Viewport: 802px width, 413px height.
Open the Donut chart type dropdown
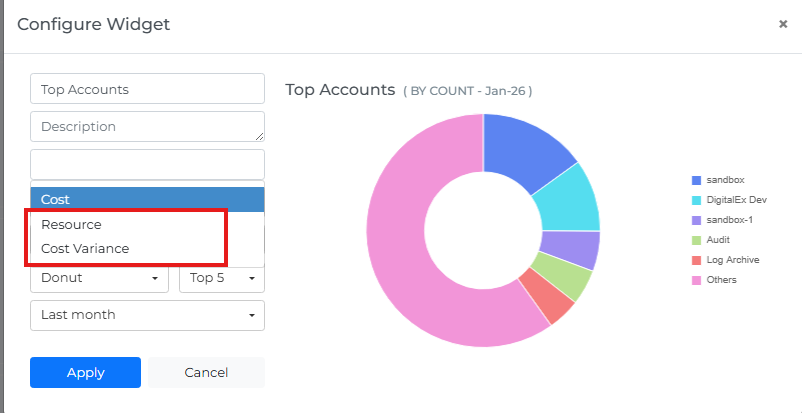(100, 277)
